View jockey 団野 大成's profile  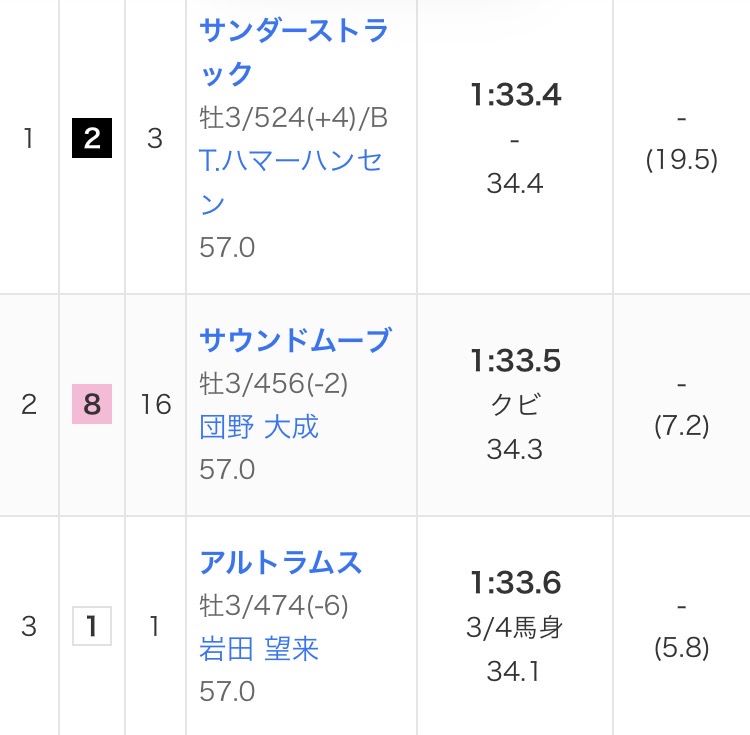[x=259, y=427]
